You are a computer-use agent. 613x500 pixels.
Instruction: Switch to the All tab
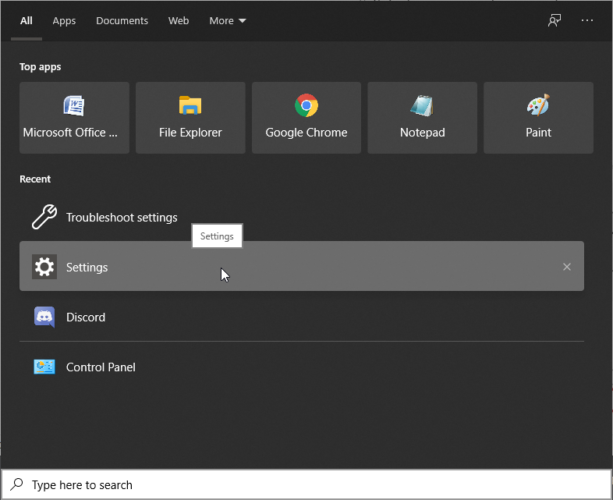(x=26, y=21)
